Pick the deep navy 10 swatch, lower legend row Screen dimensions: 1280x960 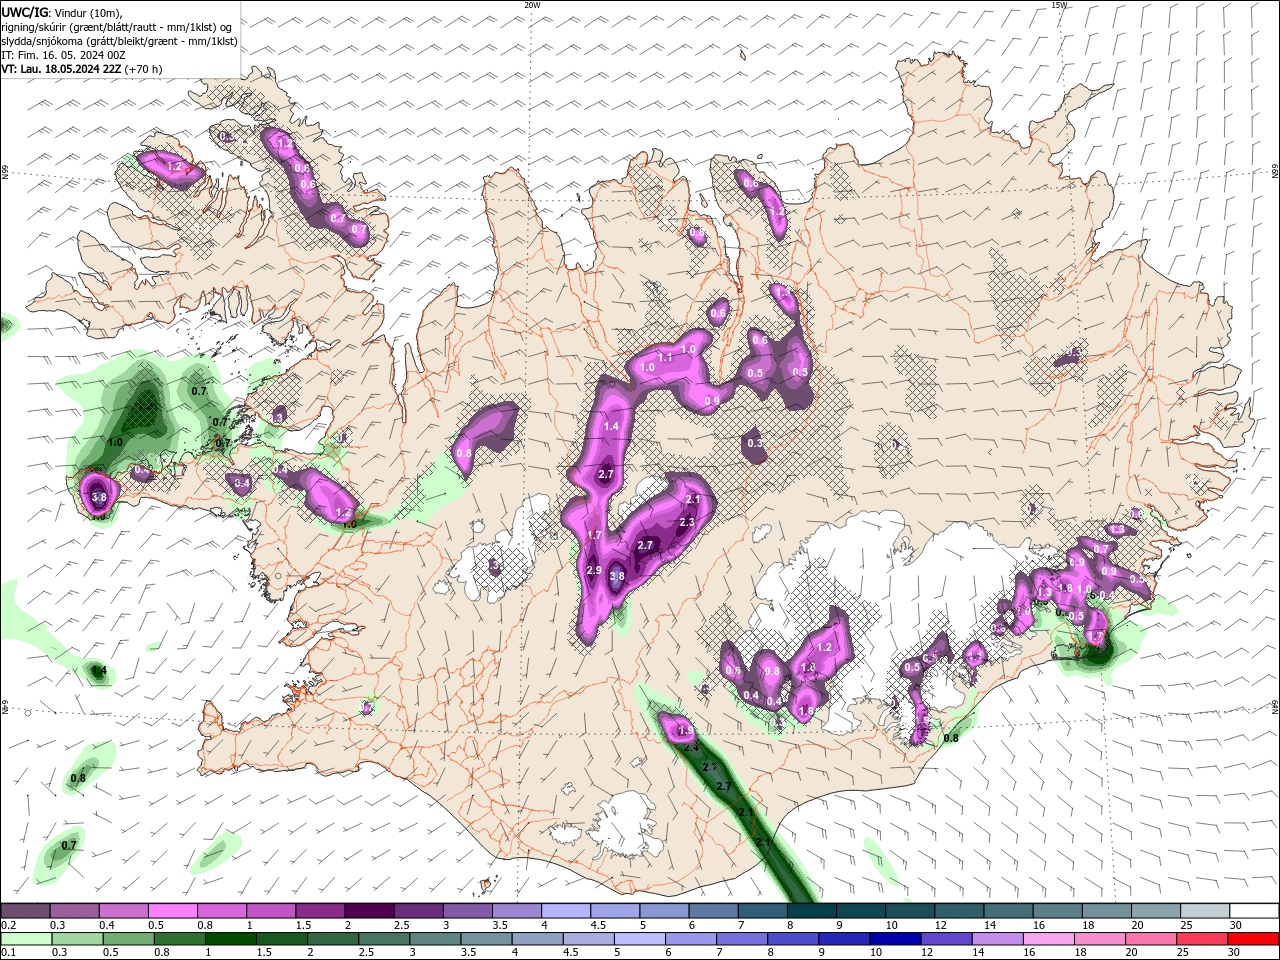point(895,939)
